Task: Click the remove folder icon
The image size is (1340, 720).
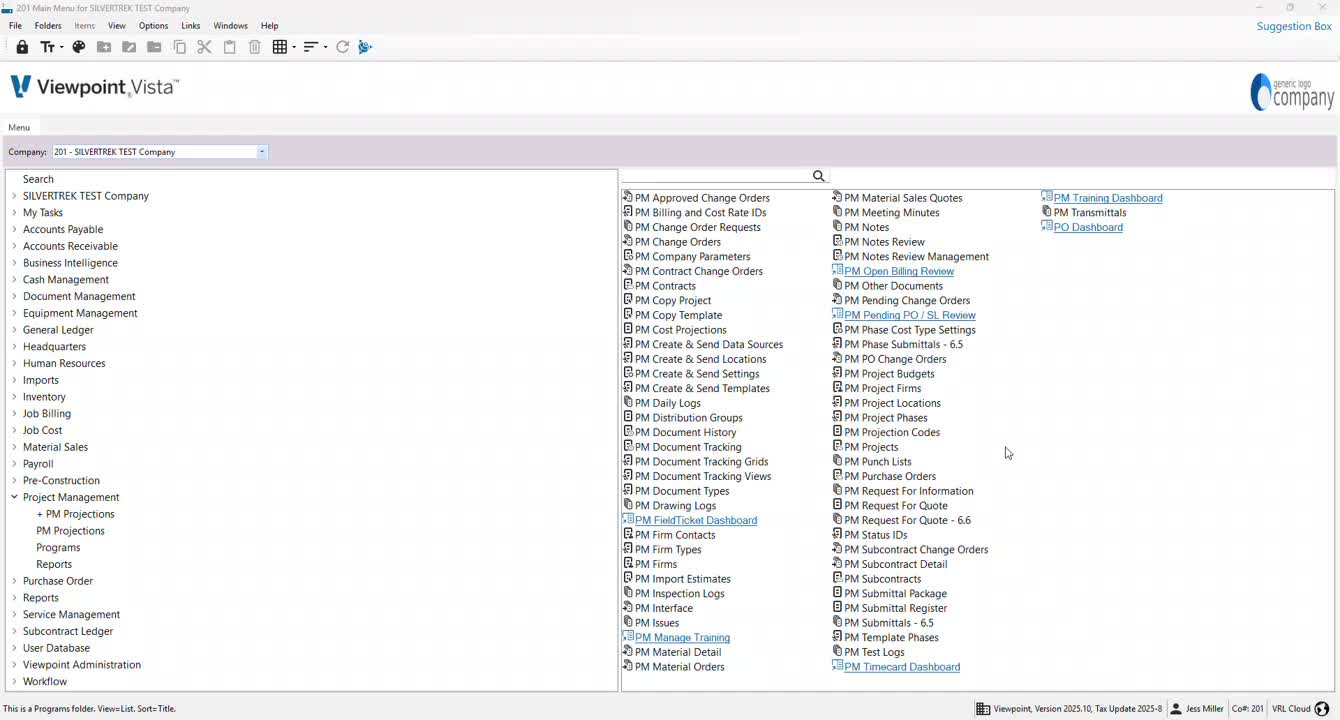Action: (154, 47)
